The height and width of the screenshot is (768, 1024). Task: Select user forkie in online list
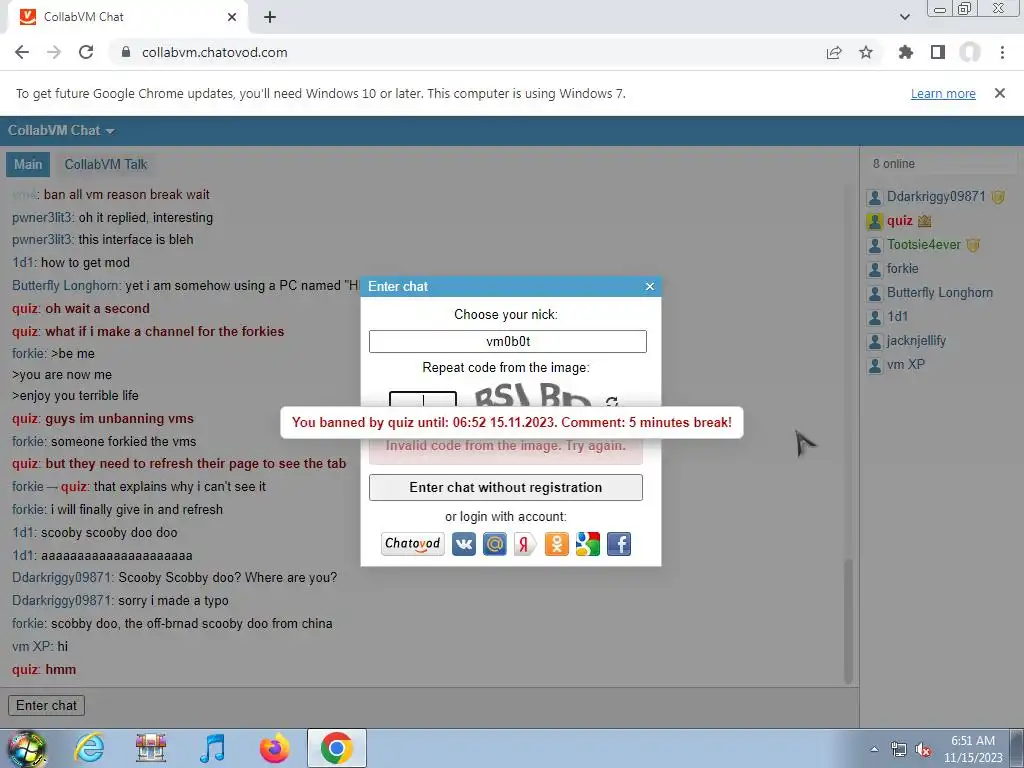(902, 268)
